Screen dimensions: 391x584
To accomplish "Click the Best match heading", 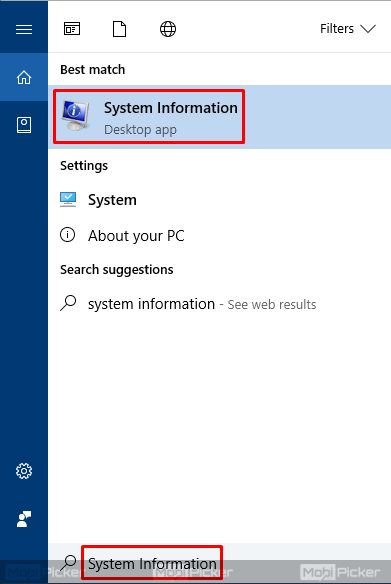I will tap(93, 70).
